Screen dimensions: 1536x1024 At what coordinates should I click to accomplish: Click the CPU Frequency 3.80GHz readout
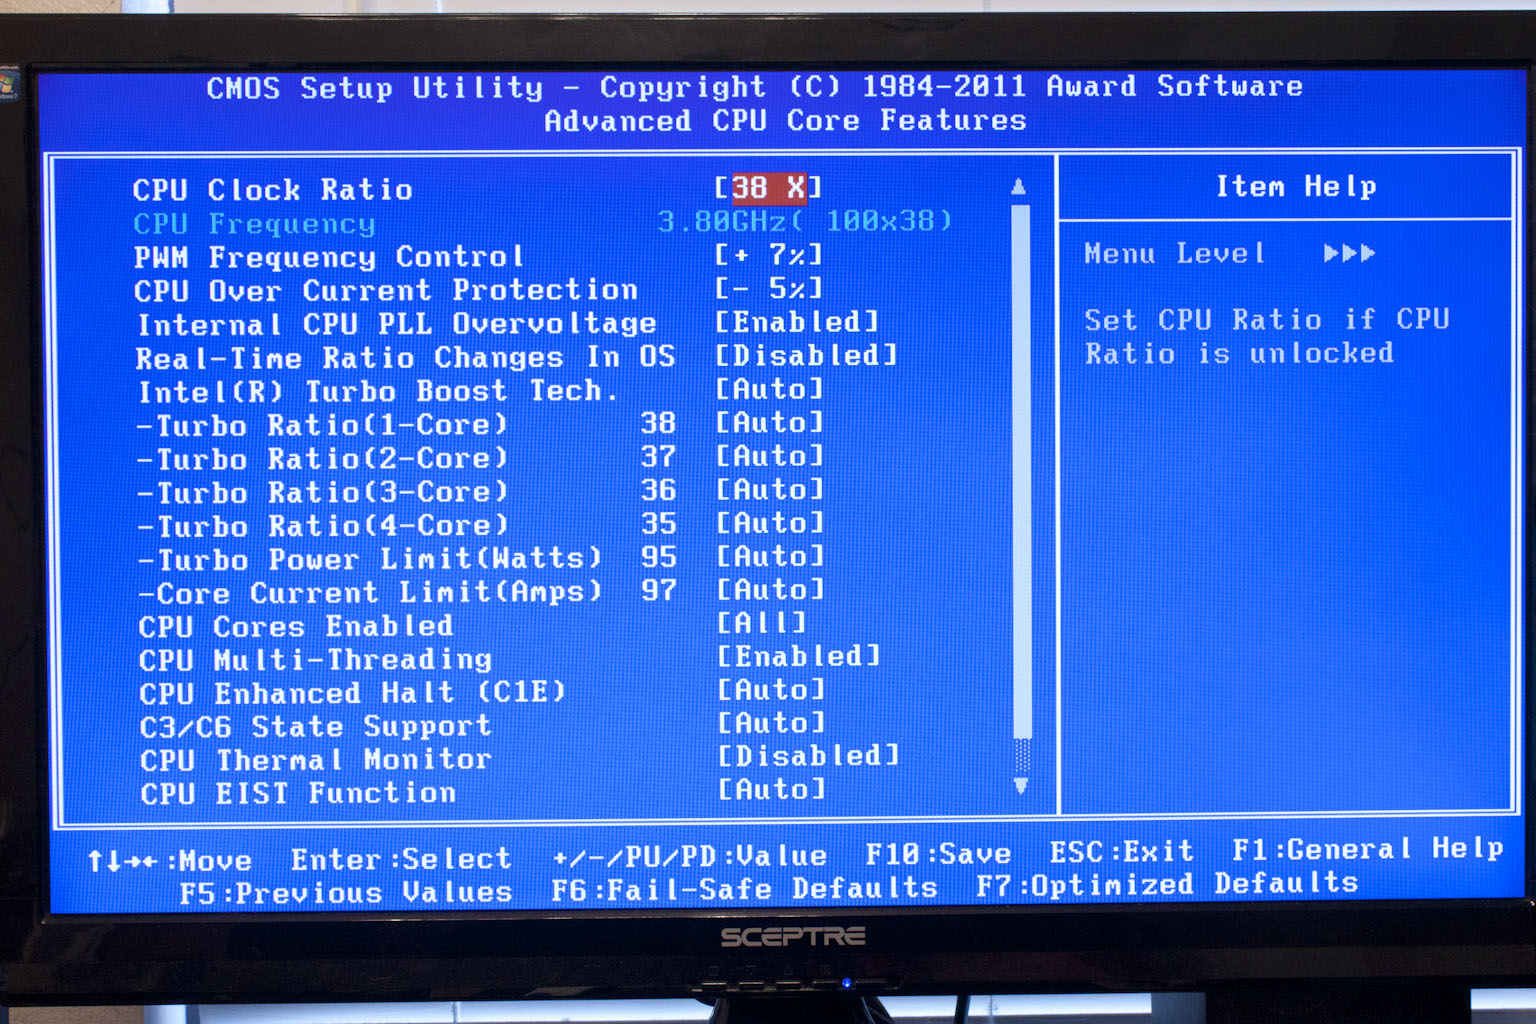tap(804, 221)
